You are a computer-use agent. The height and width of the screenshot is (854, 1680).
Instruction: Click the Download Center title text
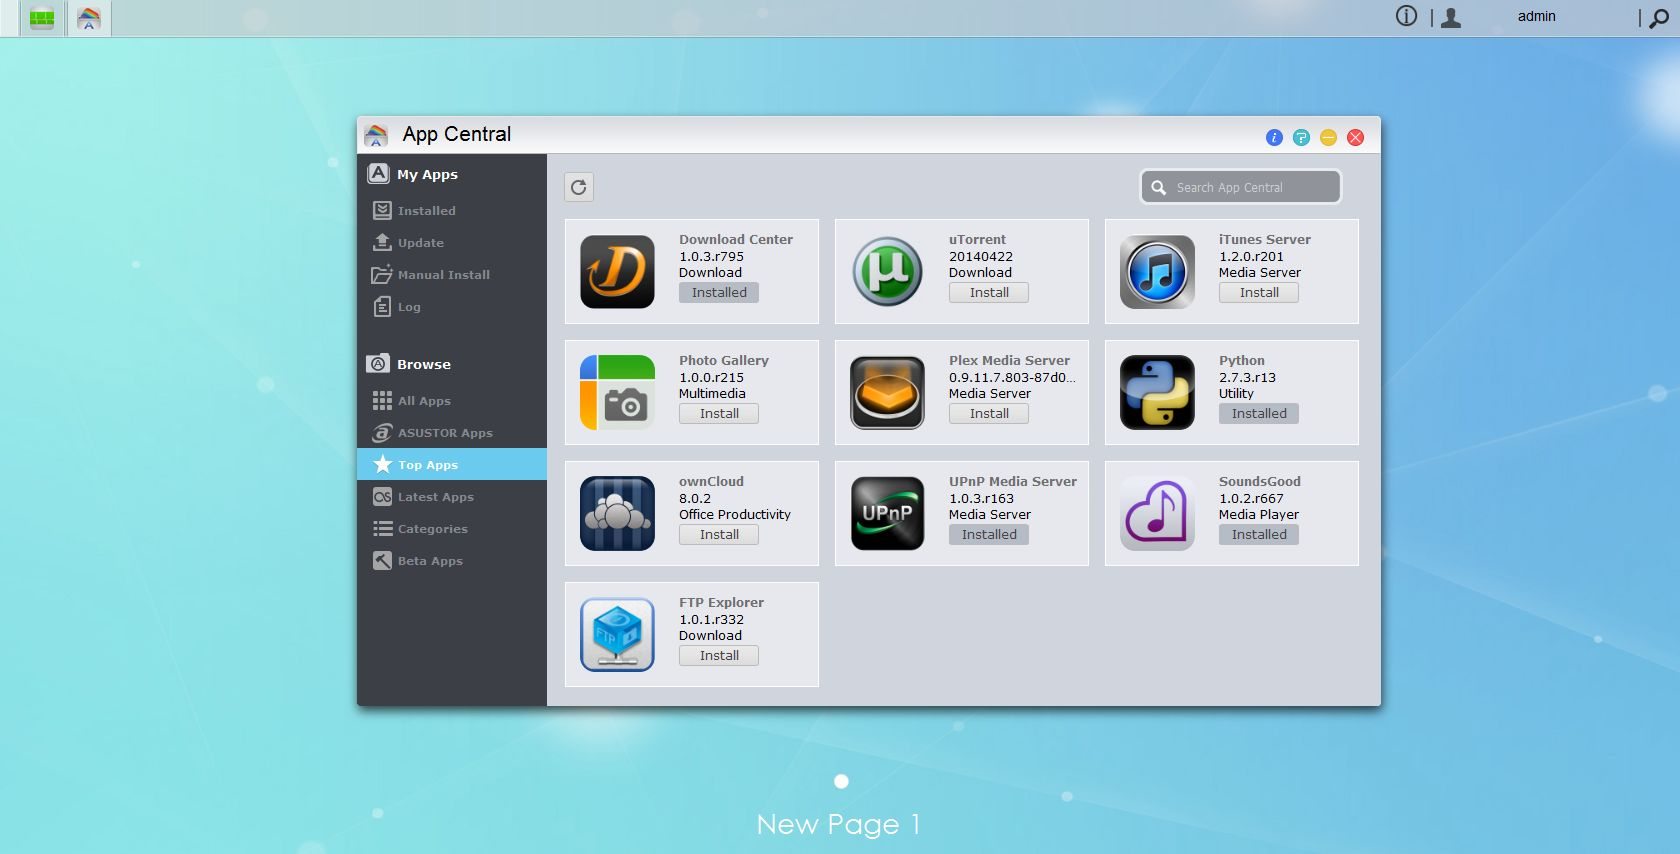tap(736, 240)
